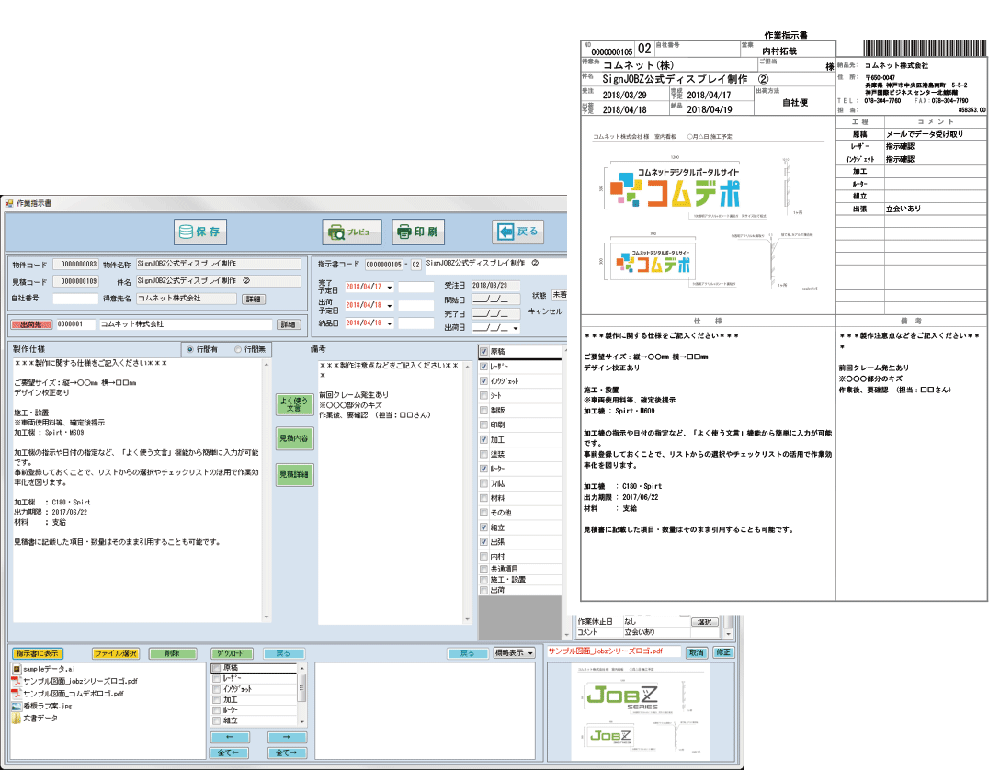Open the 納品日 date dropdown
The width and height of the screenshot is (1000, 770).
390,323
